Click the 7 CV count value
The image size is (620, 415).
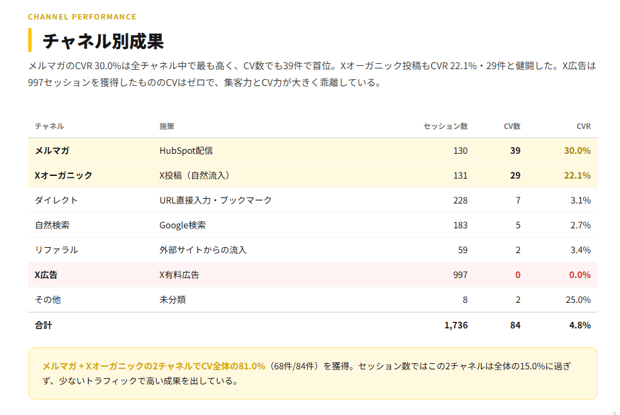518,200
